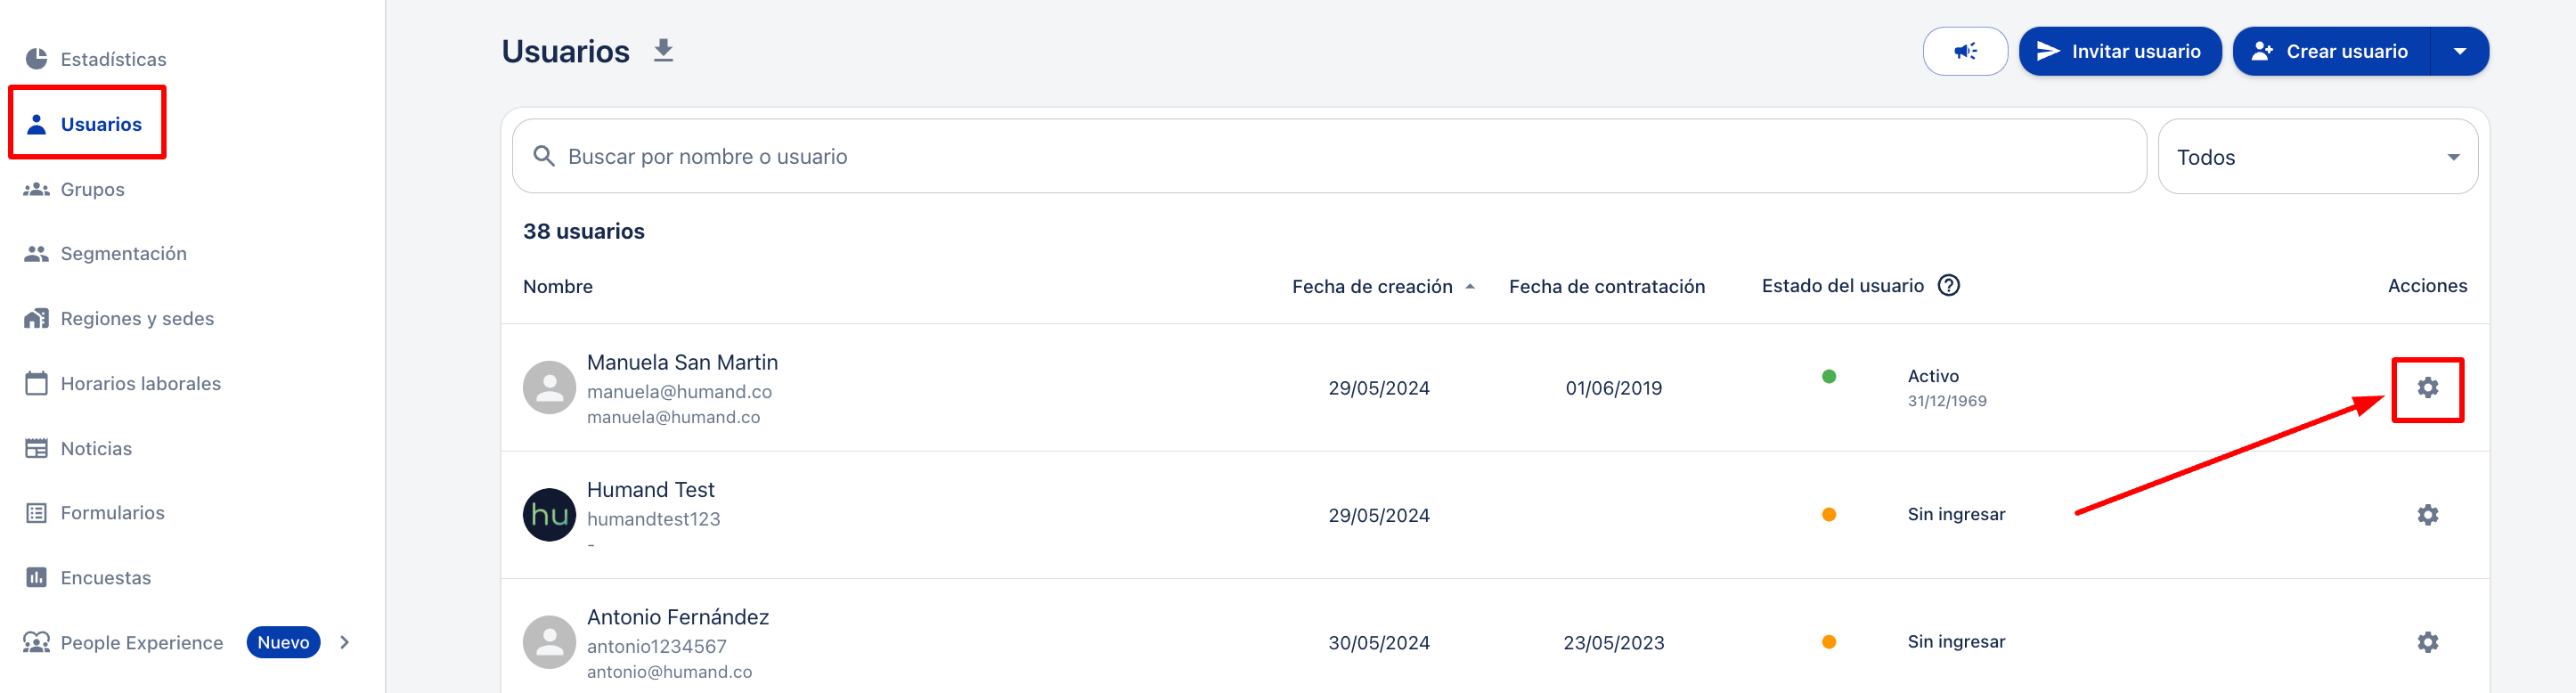The width and height of the screenshot is (2576, 693).
Task: Click the Crear usuario button
Action: tap(2331, 51)
